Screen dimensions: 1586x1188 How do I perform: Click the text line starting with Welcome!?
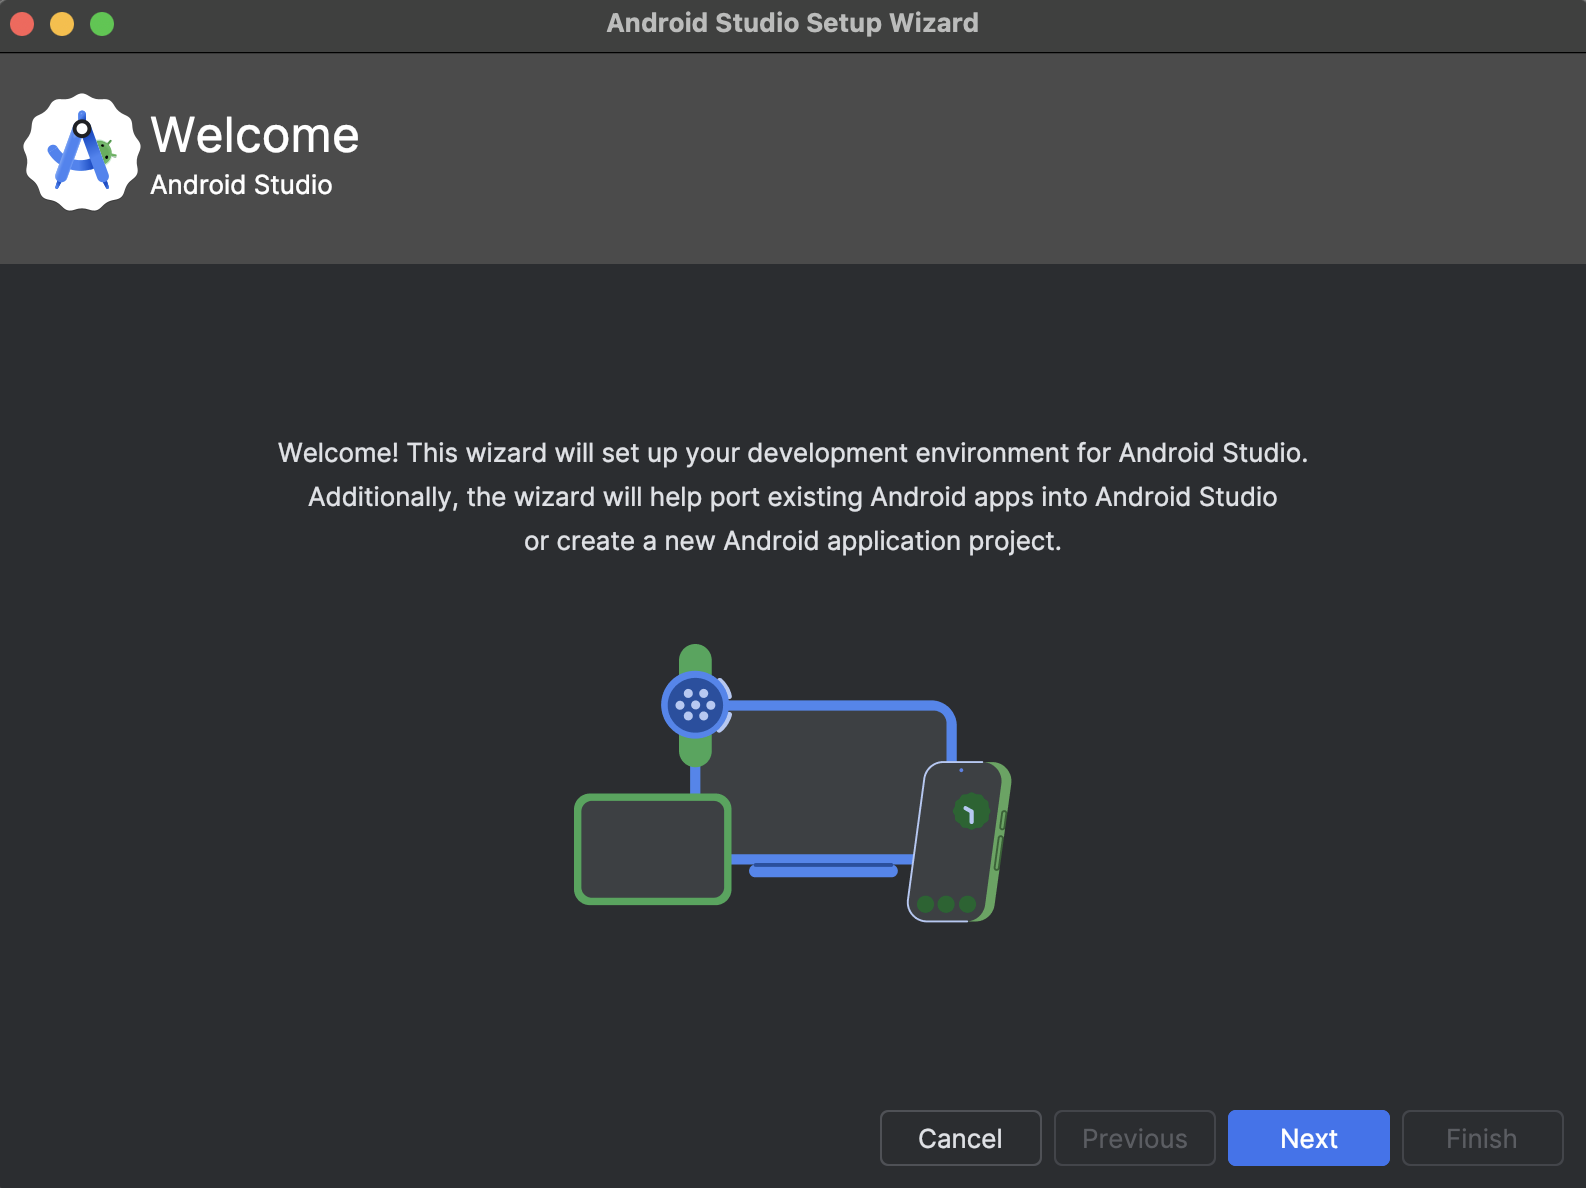(x=793, y=453)
